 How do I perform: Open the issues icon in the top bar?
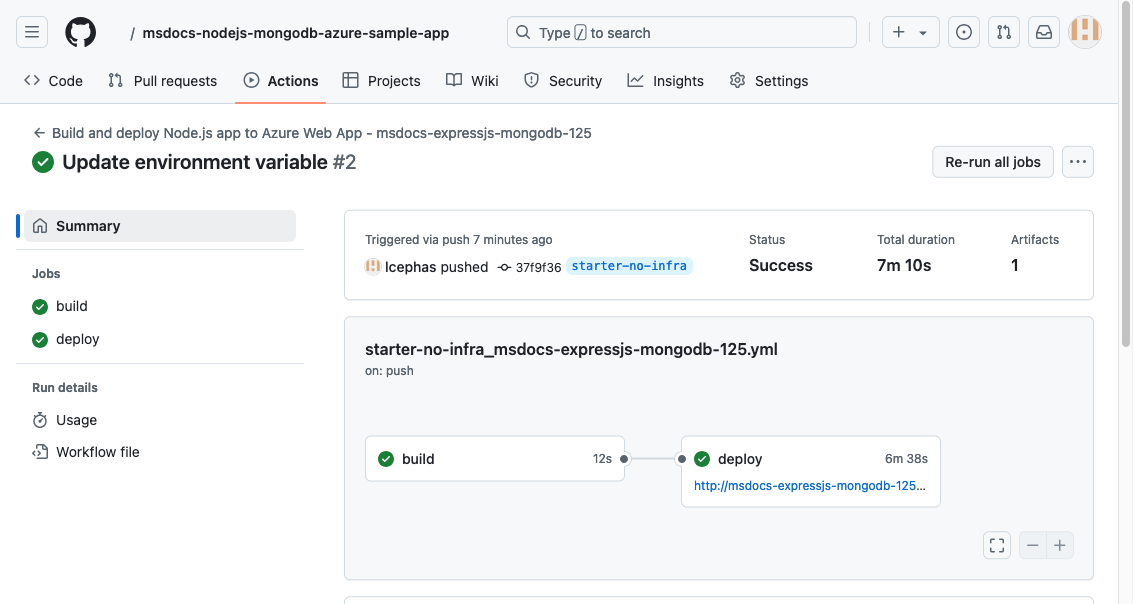click(x=963, y=32)
